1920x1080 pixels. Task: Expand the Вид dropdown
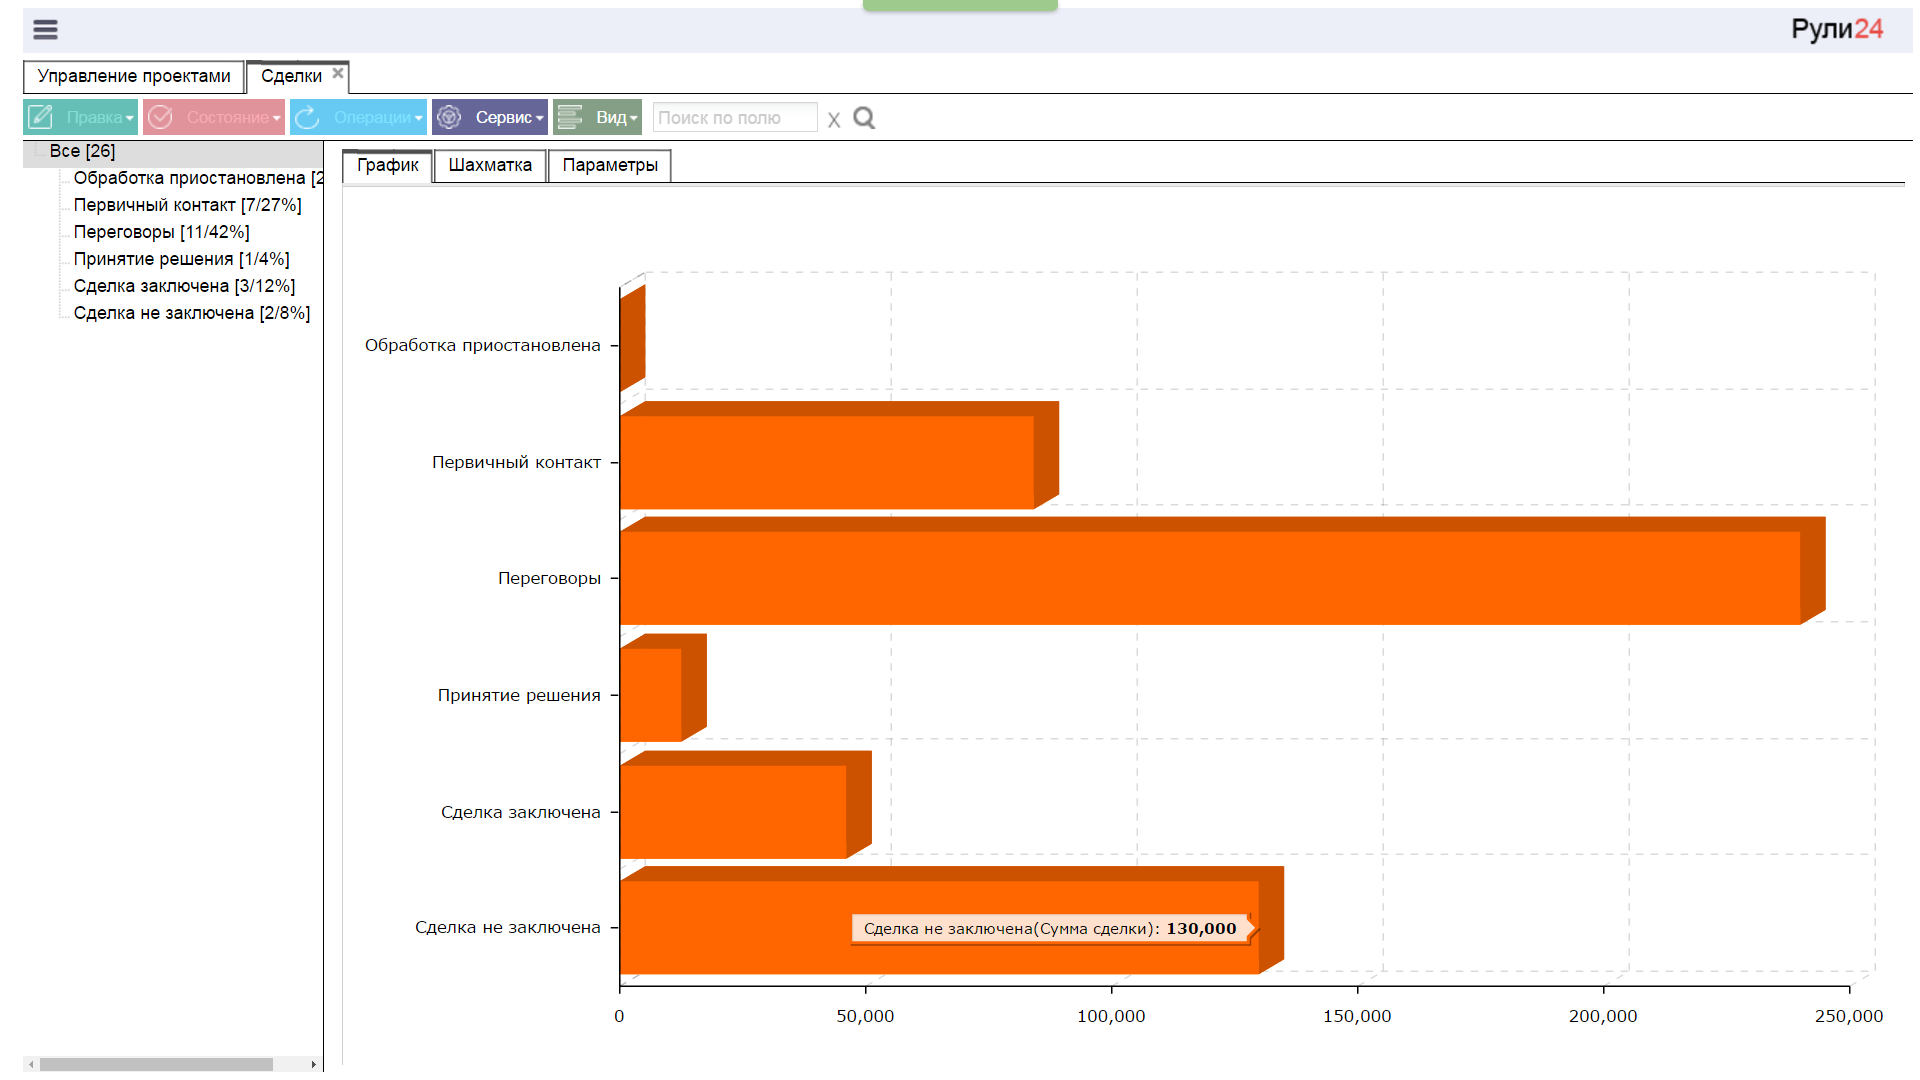point(633,118)
